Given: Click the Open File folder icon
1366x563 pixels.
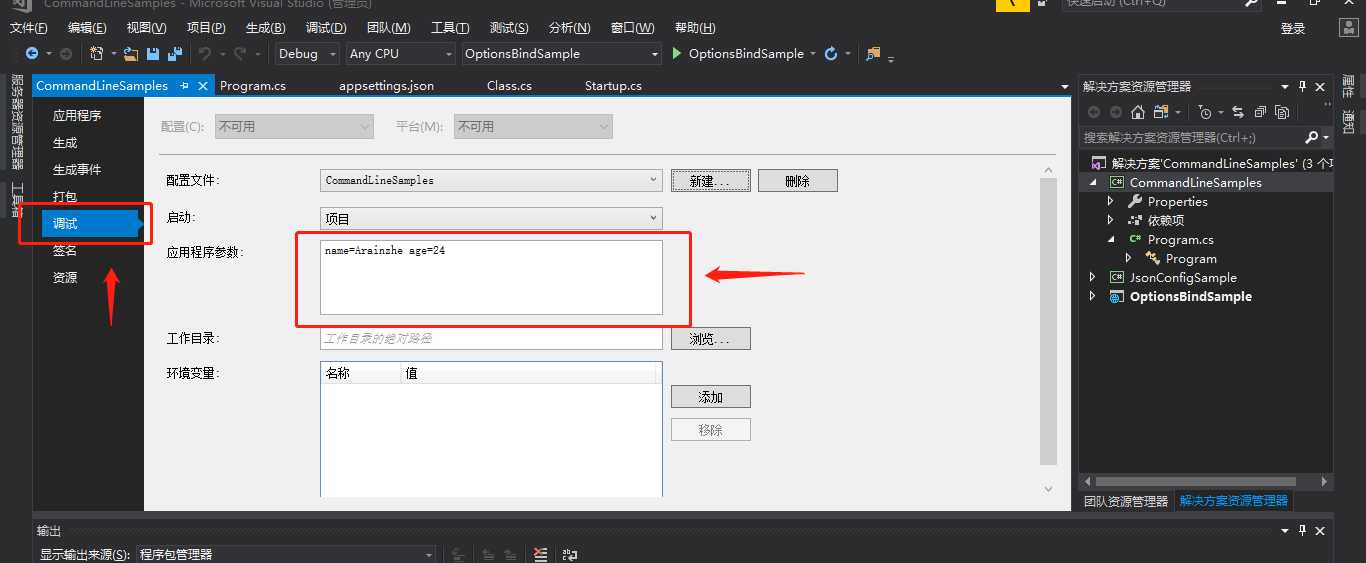Looking at the screenshot, I should point(131,54).
